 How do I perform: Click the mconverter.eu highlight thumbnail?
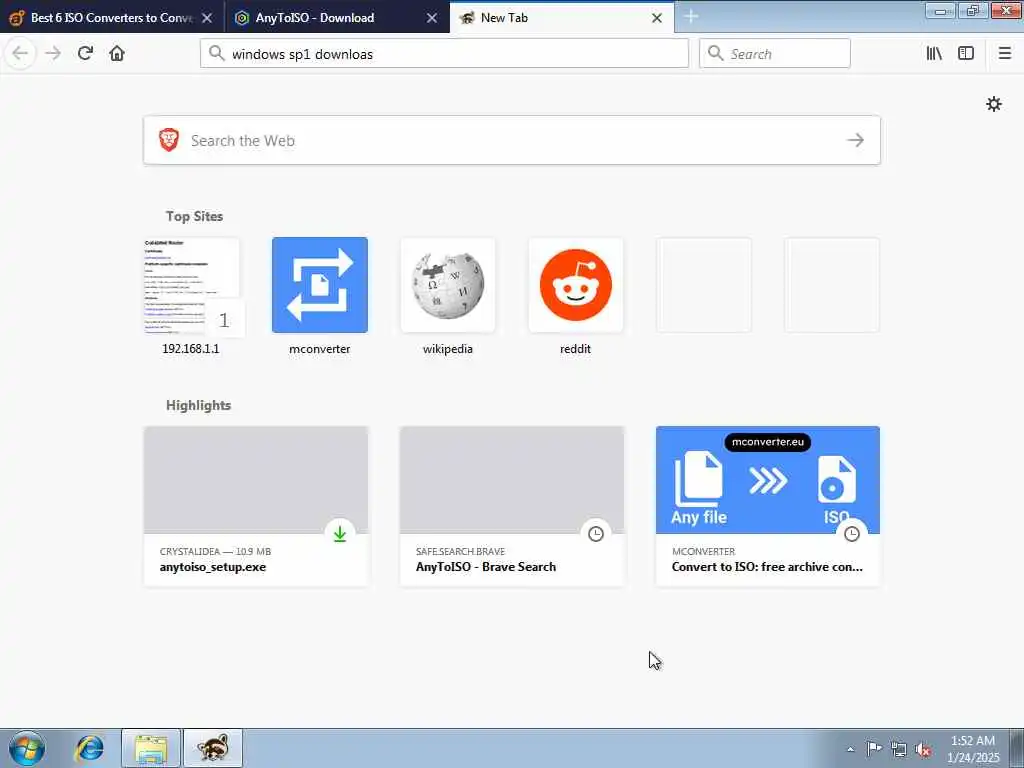[x=768, y=480]
